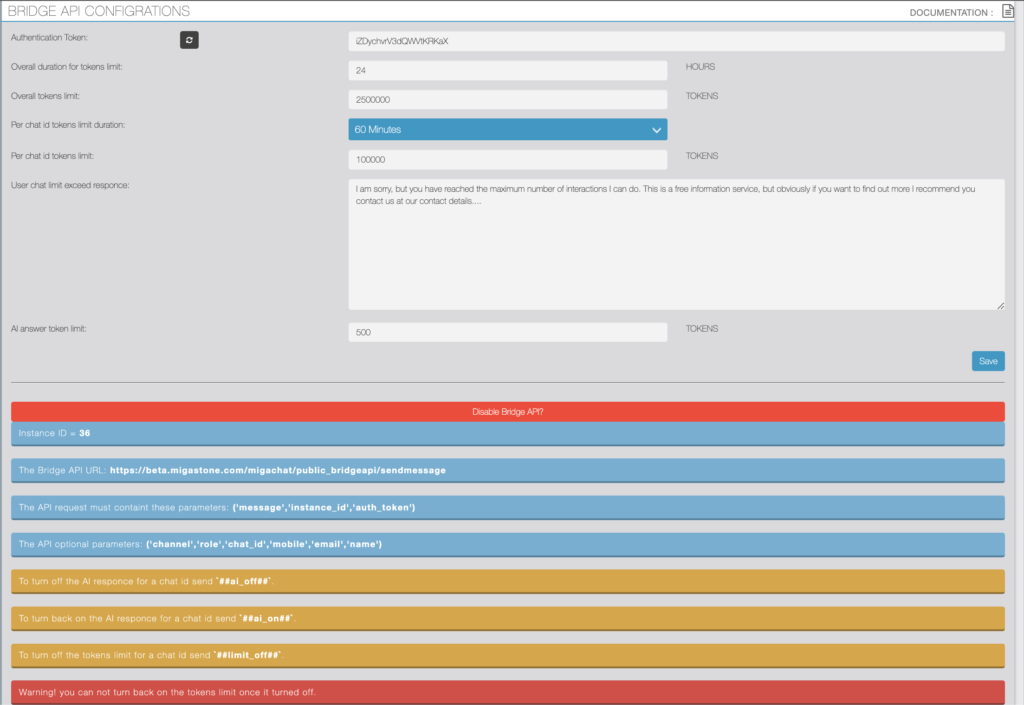Screen dimensions: 1024x705
Task: Click the textarea resize handle corner
Action: click(x=1000, y=305)
